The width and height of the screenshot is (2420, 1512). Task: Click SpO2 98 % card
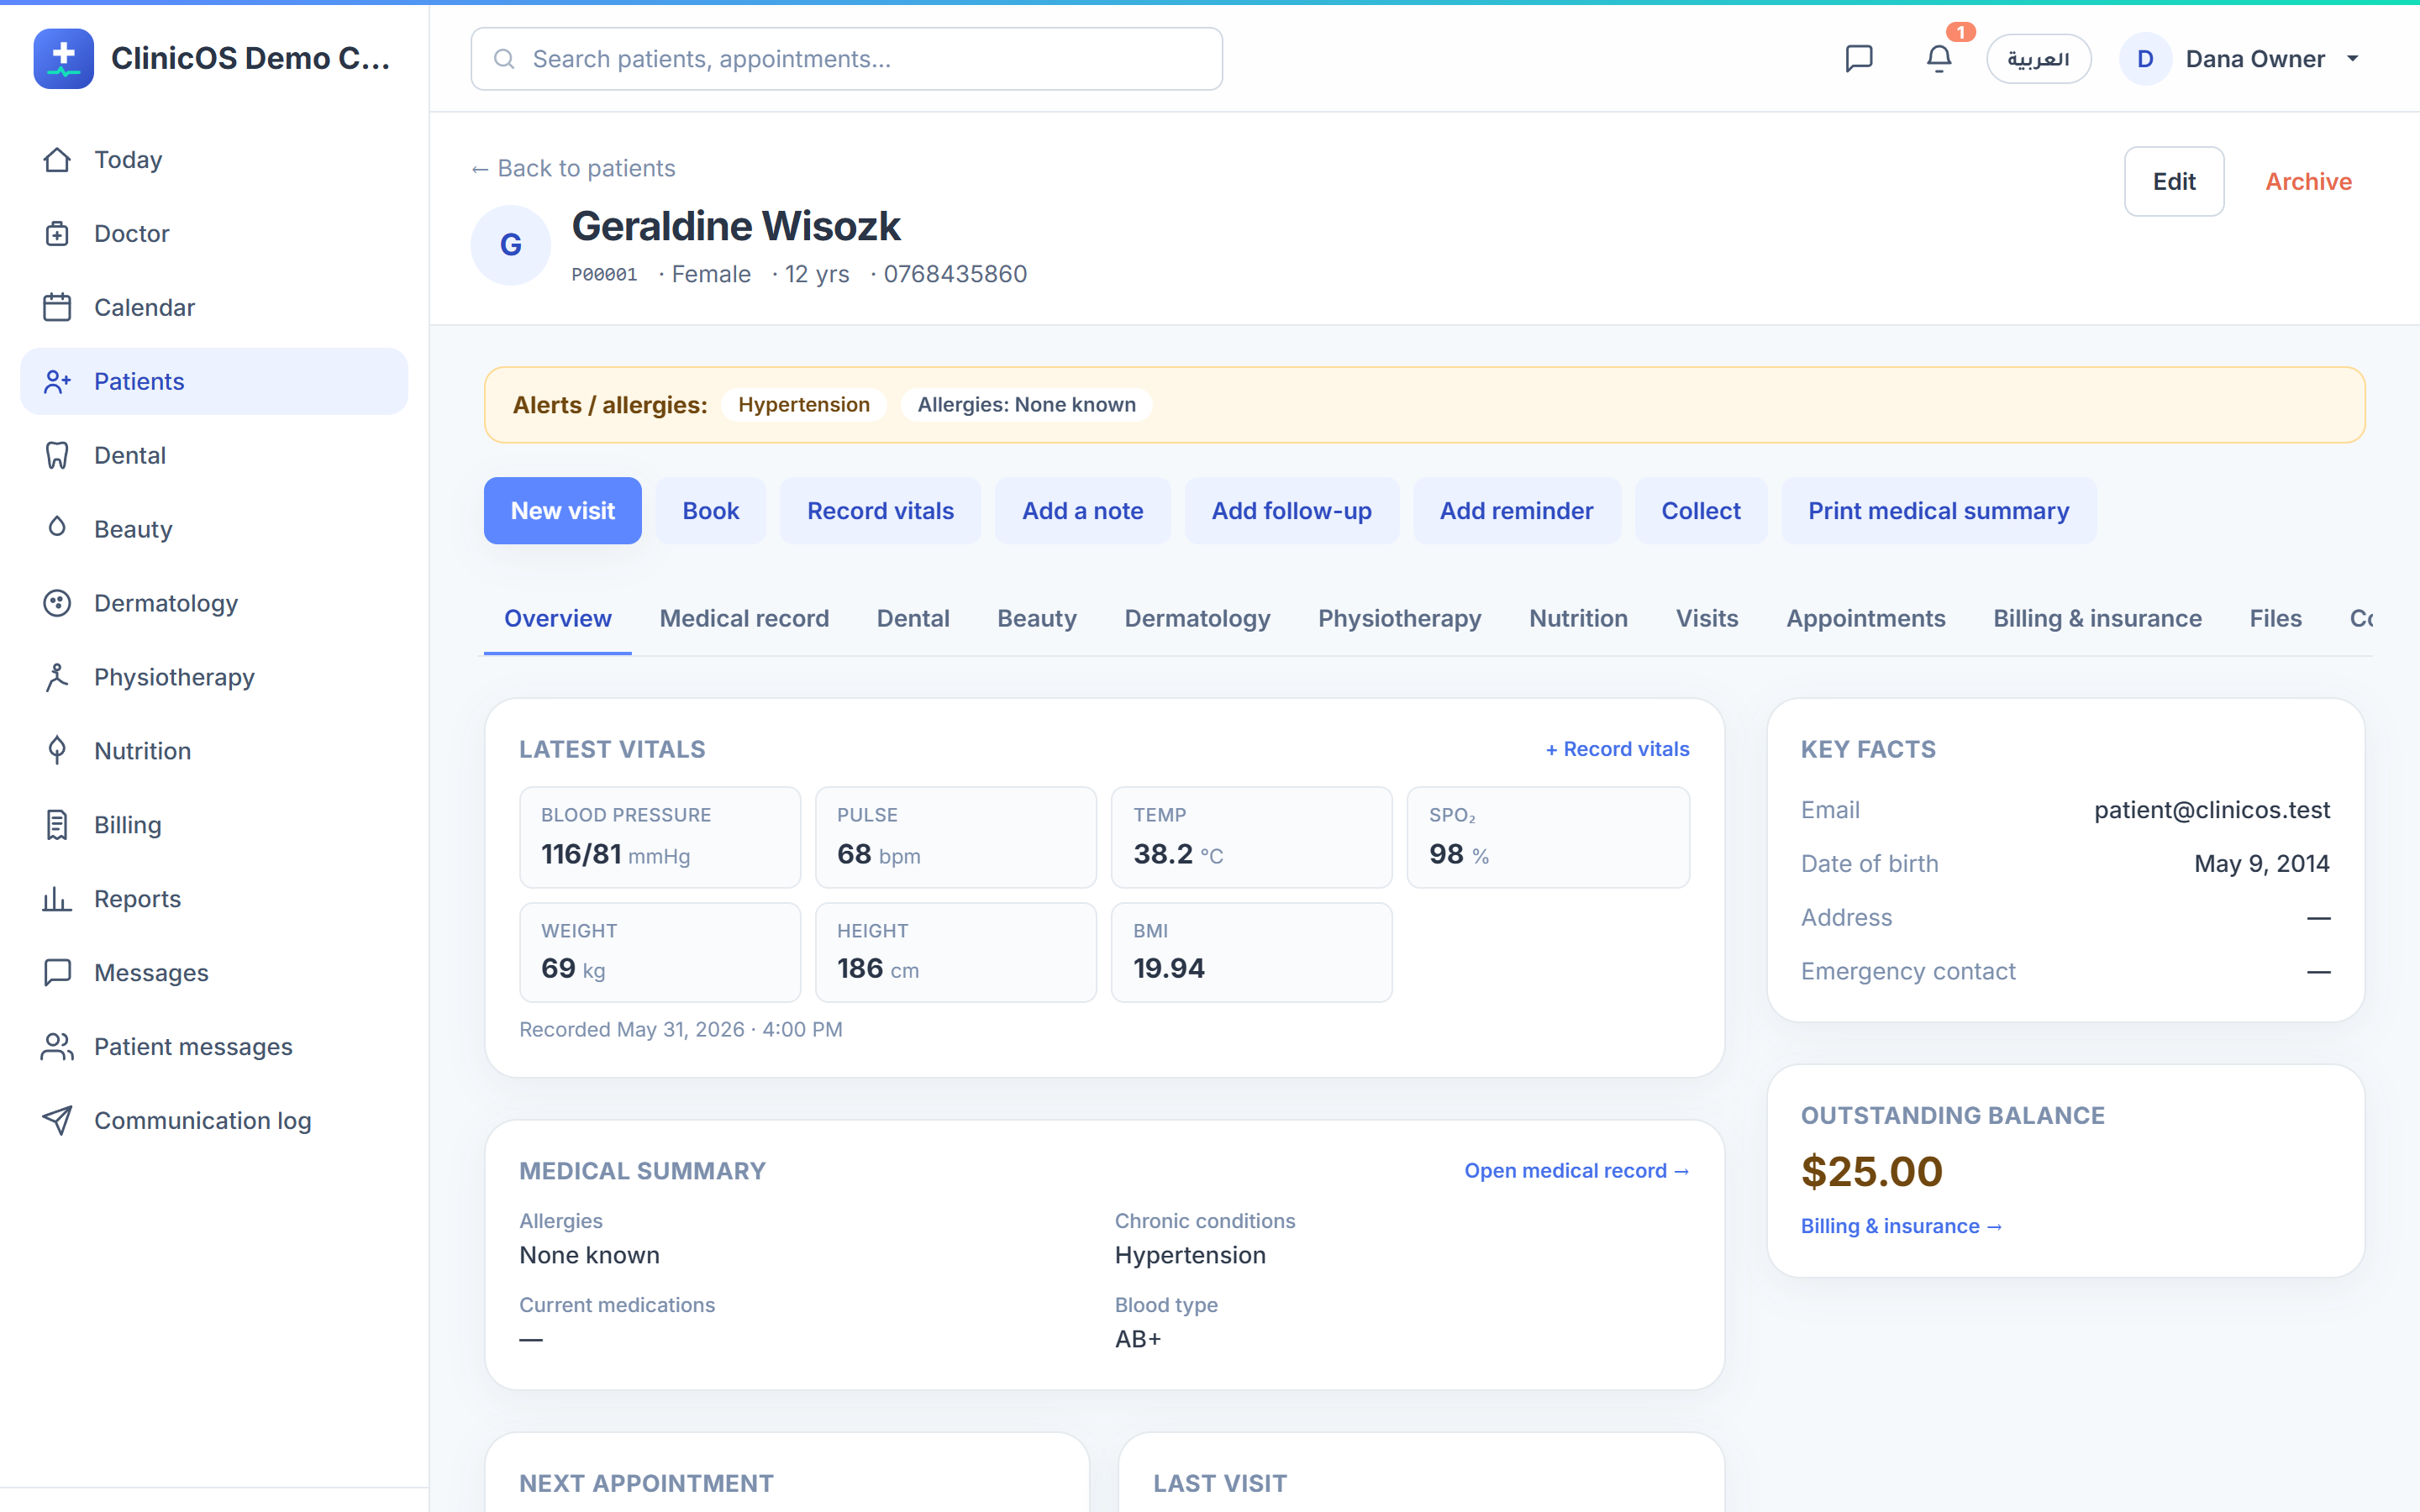point(1548,837)
